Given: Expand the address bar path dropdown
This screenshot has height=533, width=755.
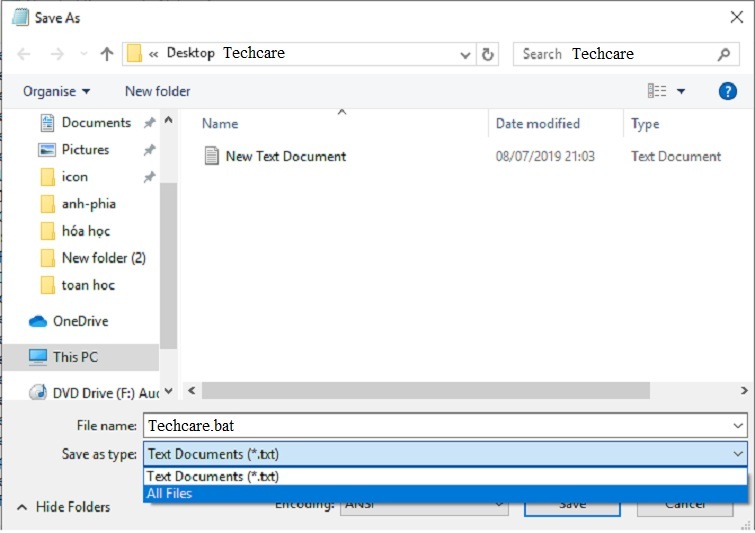Looking at the screenshot, I should [x=465, y=54].
